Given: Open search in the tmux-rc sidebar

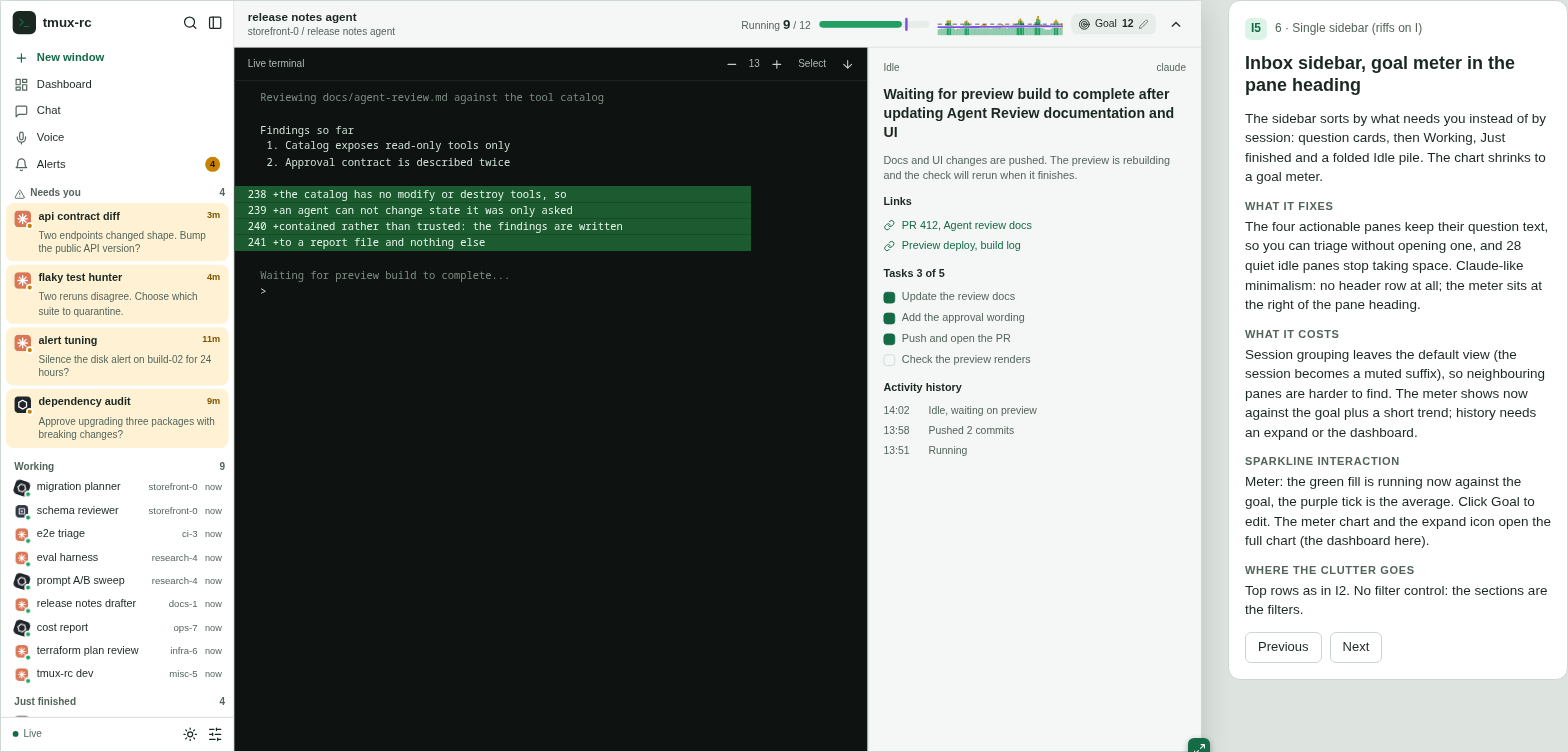Looking at the screenshot, I should (190, 23).
